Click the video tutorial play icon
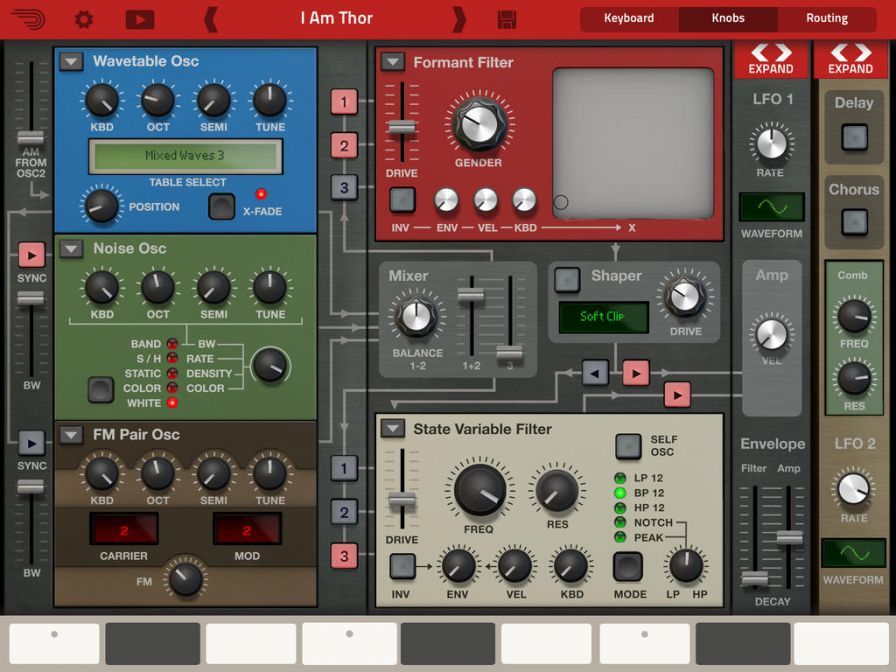Screen dimensions: 896x672 click(x=140, y=19)
